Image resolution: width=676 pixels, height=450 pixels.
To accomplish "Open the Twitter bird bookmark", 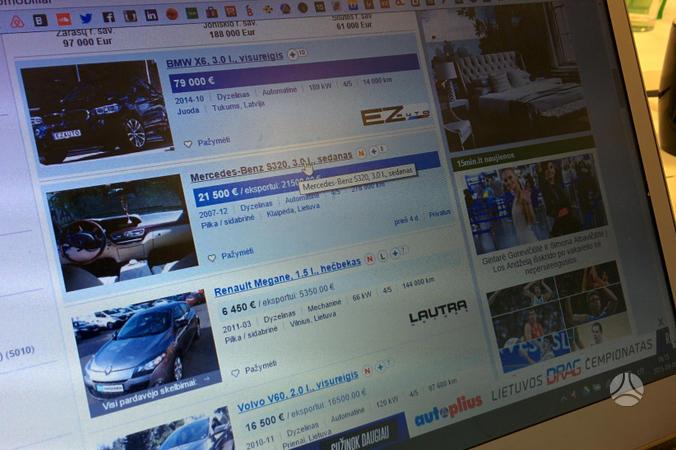I will [x=86, y=18].
